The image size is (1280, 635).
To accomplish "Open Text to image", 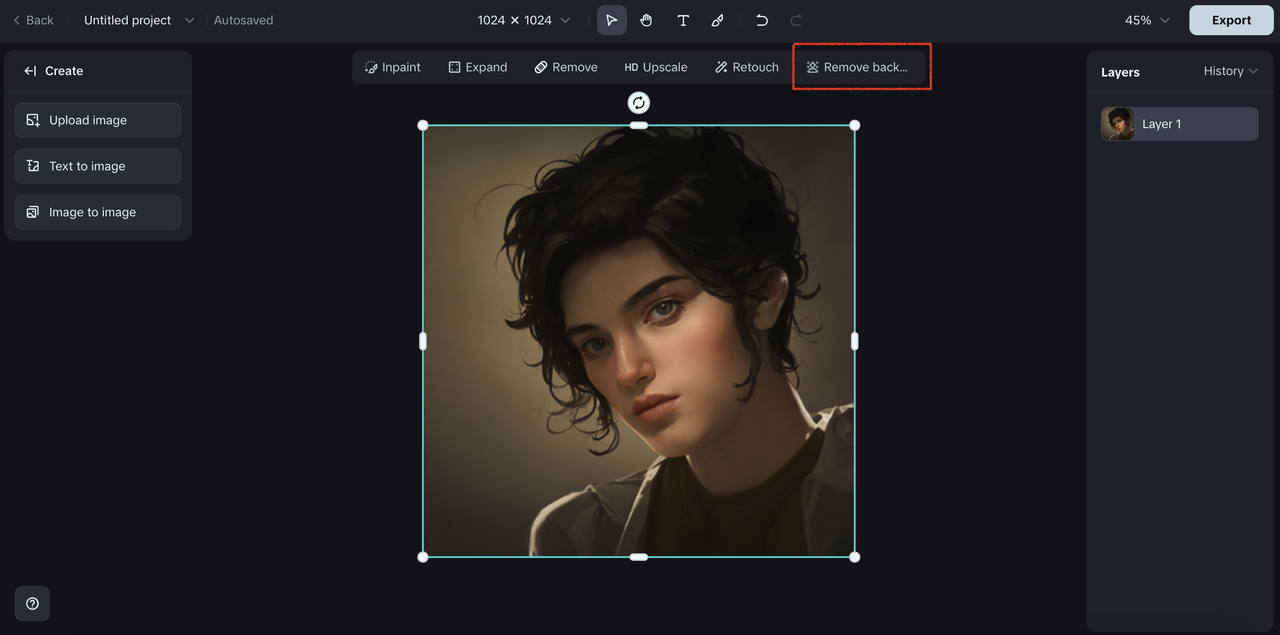I will [x=98, y=166].
